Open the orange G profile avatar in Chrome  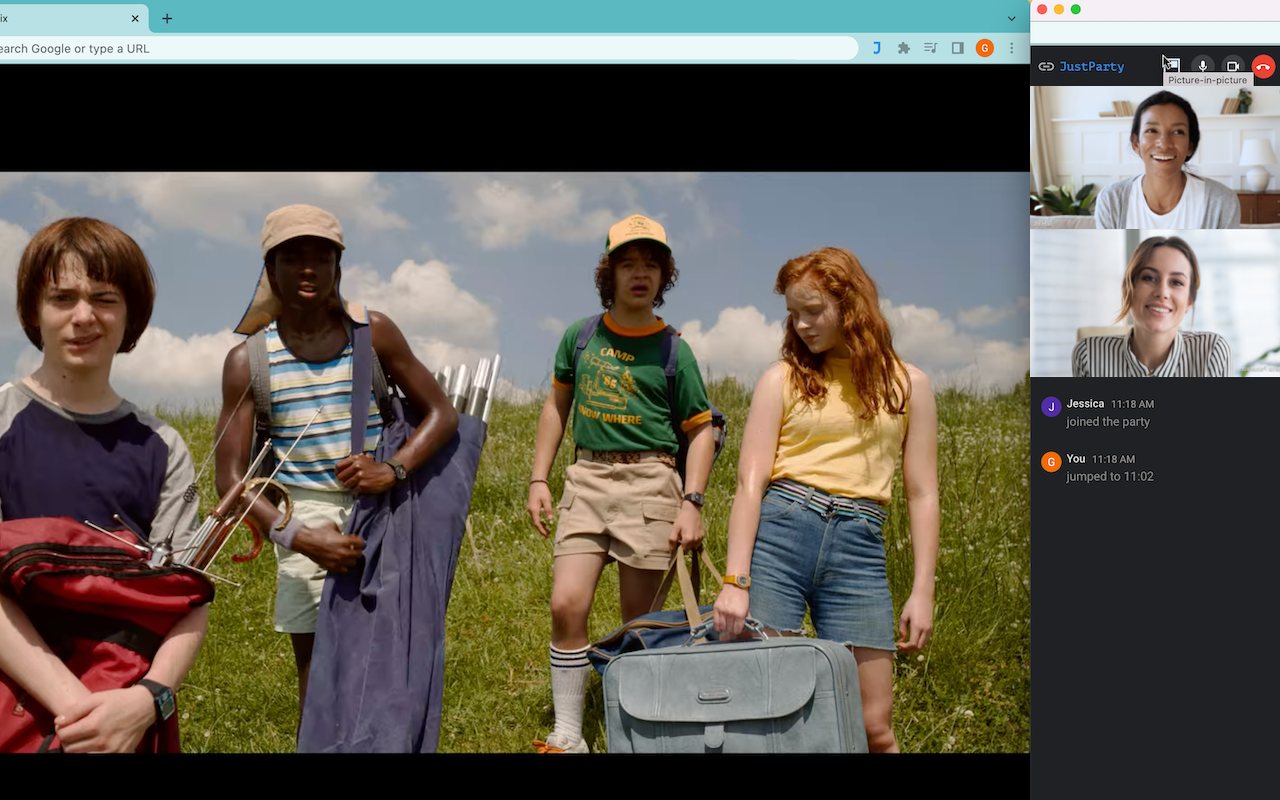(985, 48)
